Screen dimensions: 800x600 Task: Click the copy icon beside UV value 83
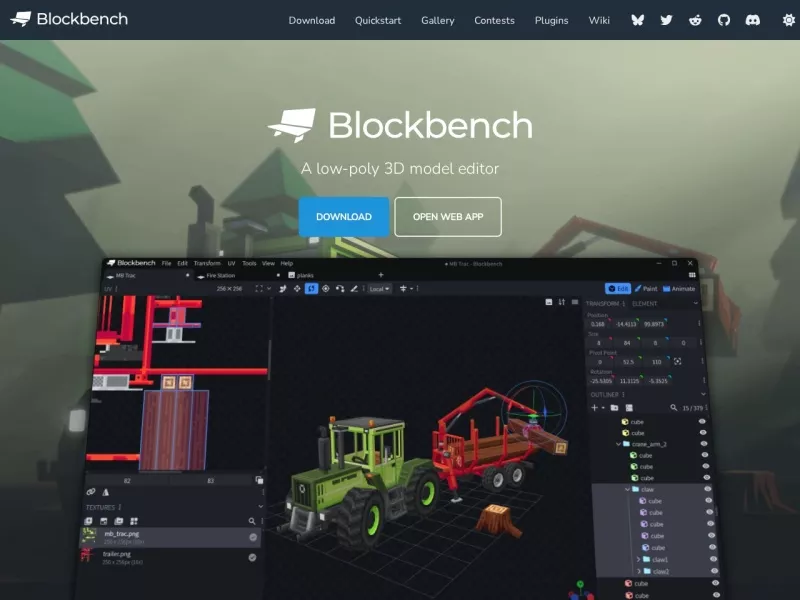point(259,480)
